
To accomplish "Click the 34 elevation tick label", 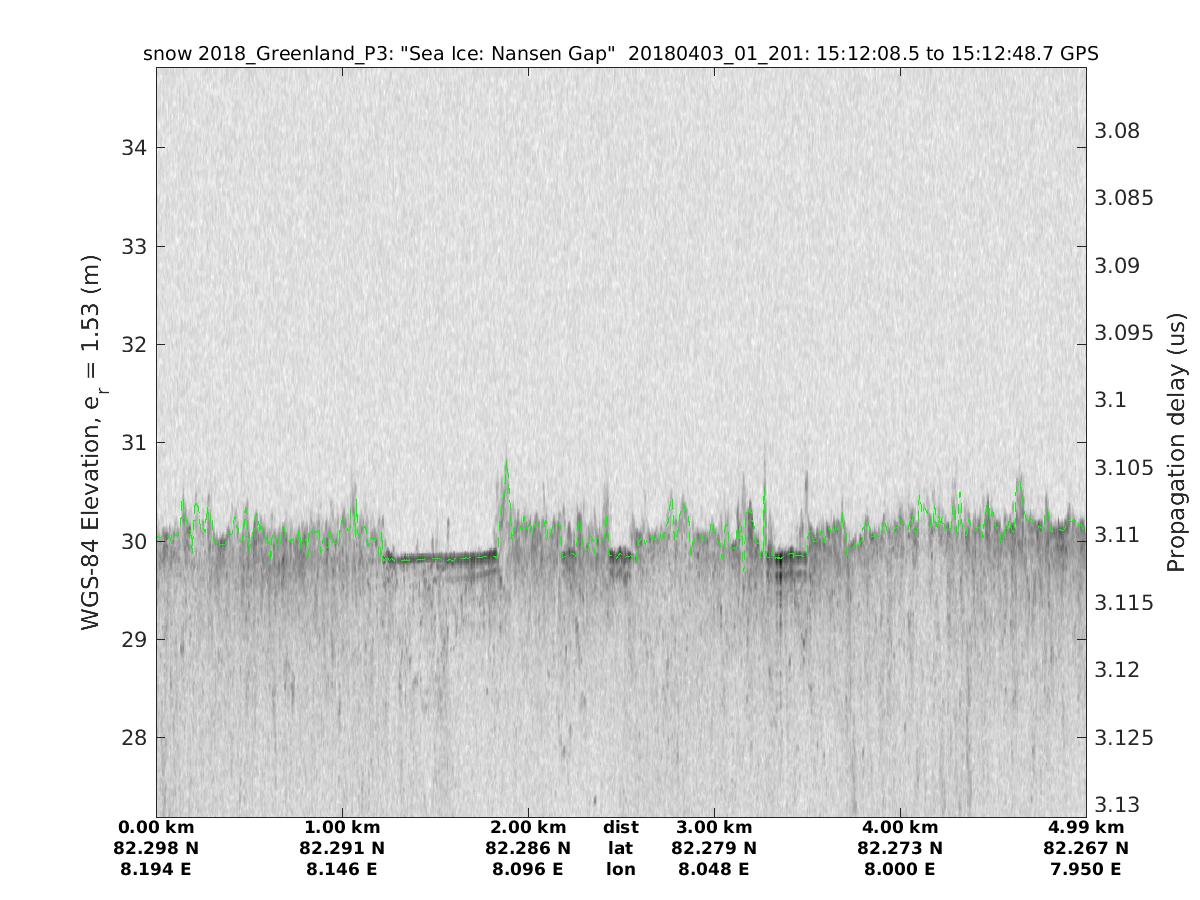I will (x=133, y=148).
